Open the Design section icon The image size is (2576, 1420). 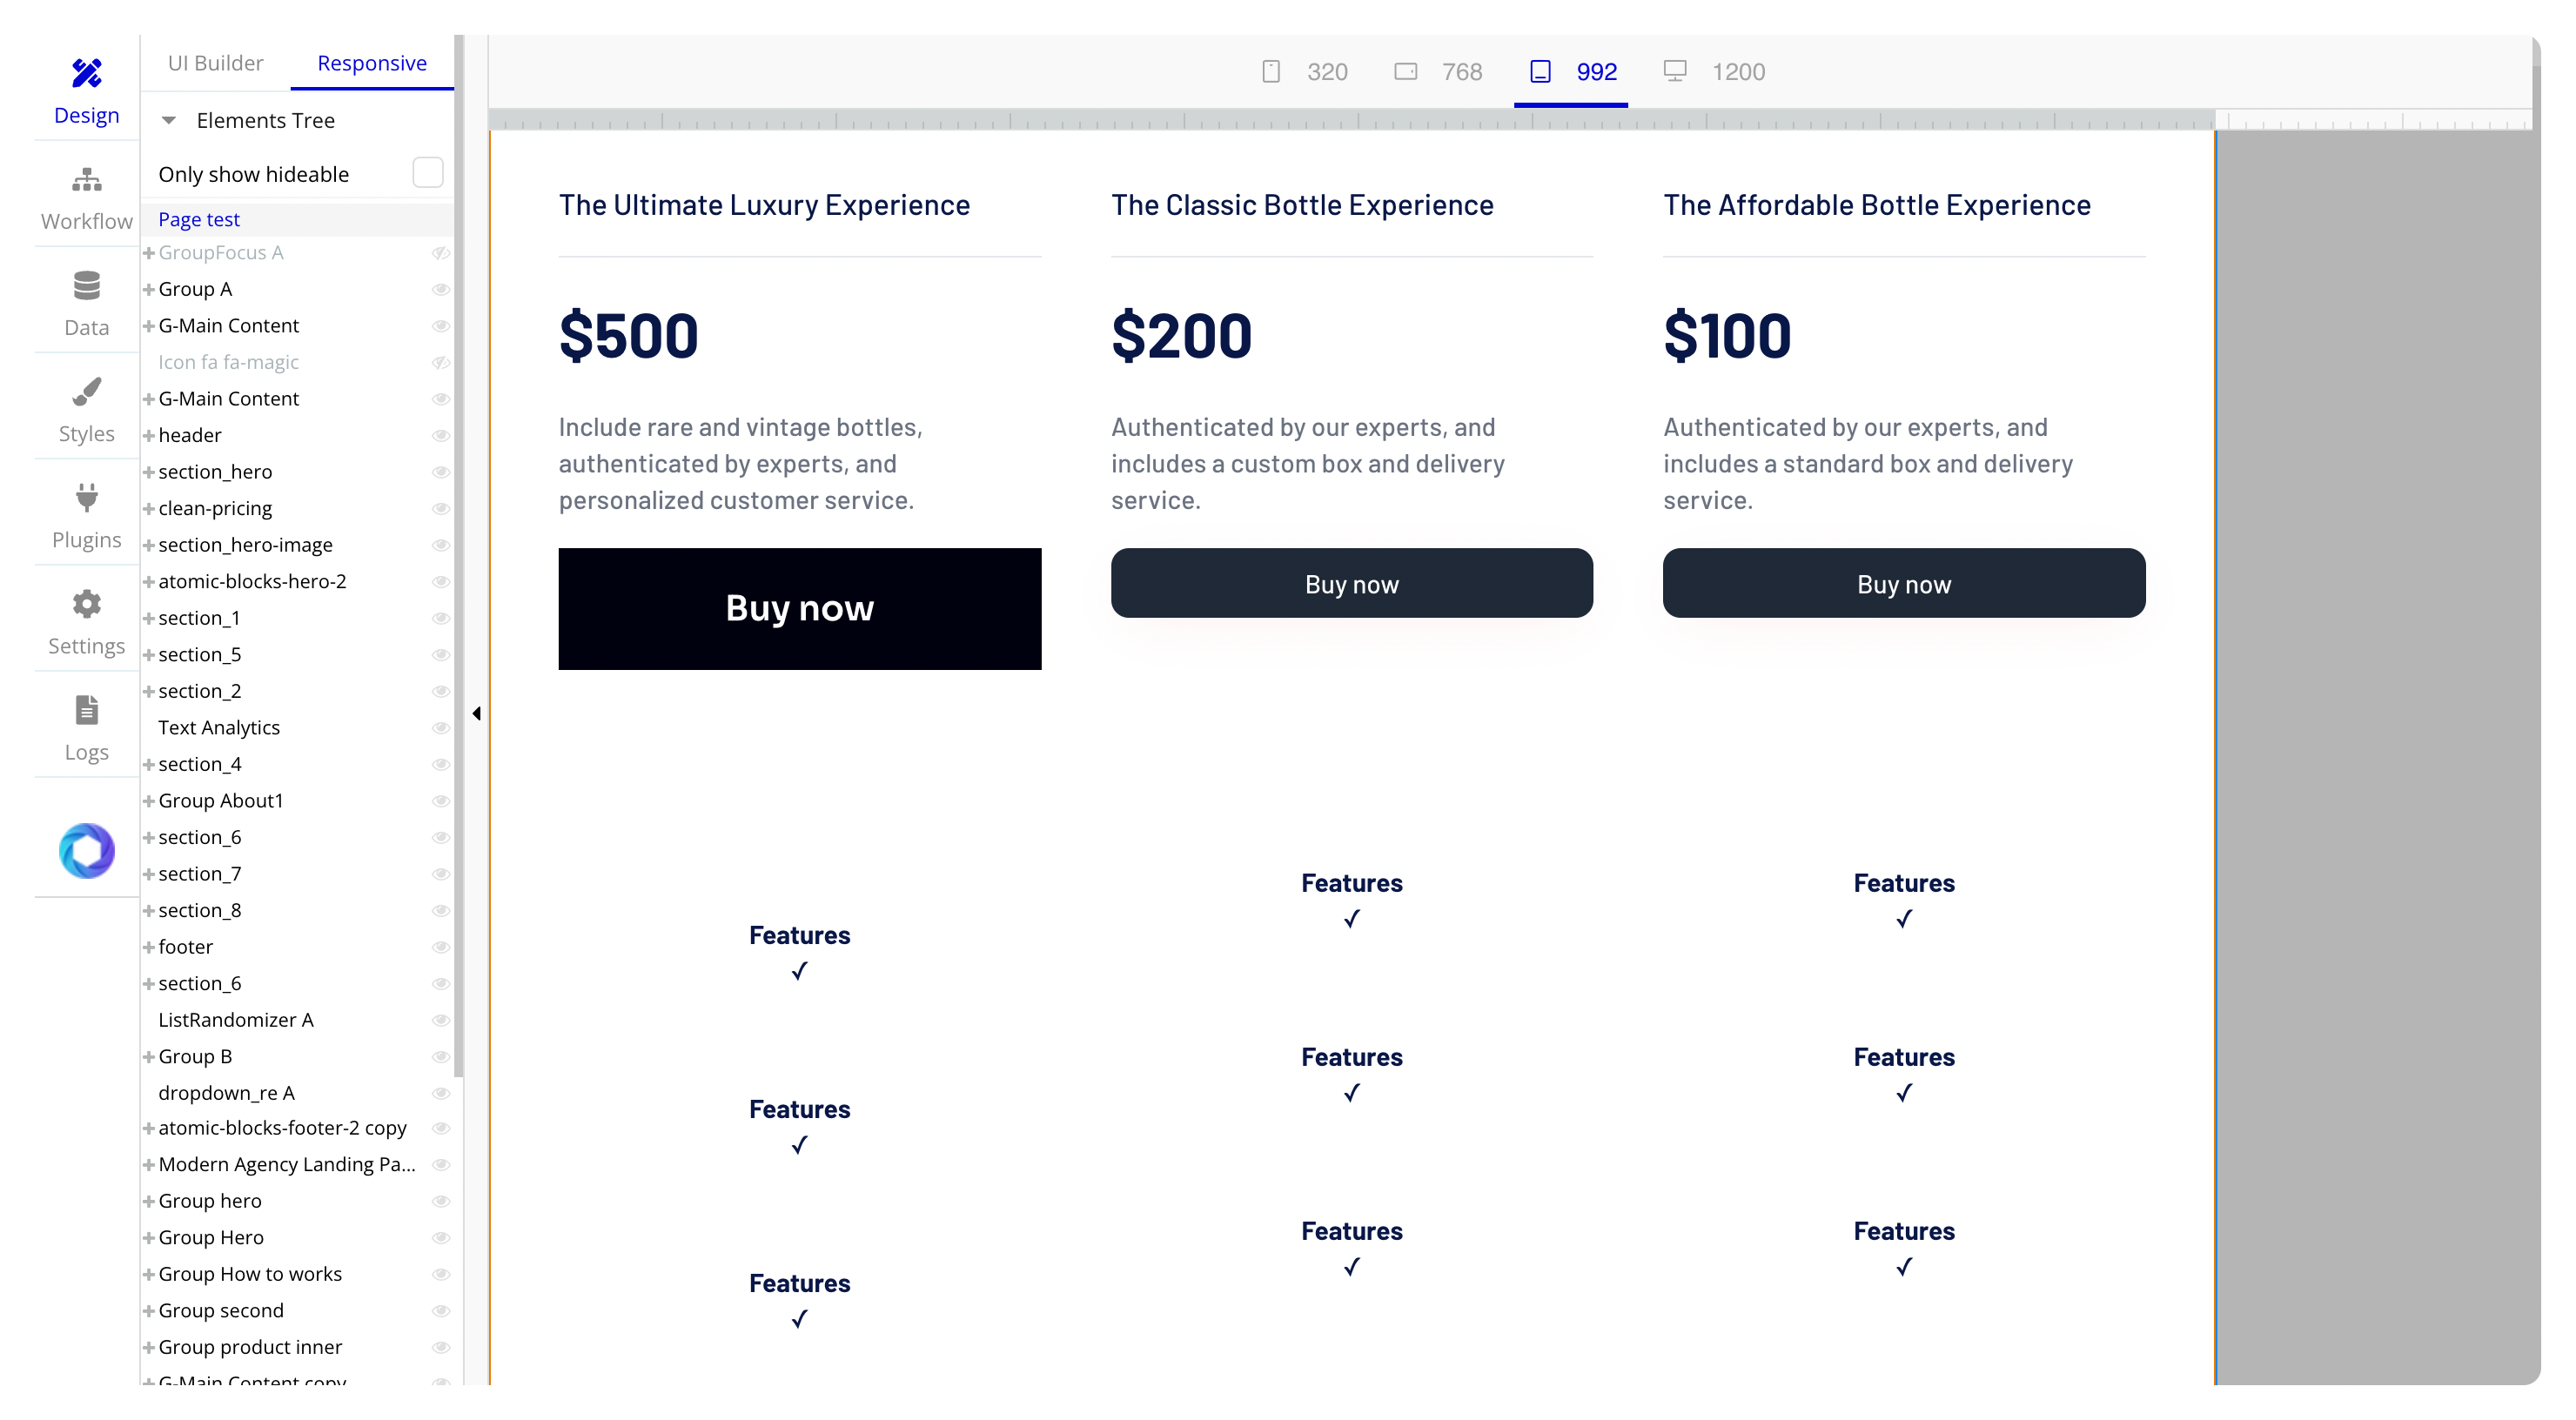pos(86,73)
